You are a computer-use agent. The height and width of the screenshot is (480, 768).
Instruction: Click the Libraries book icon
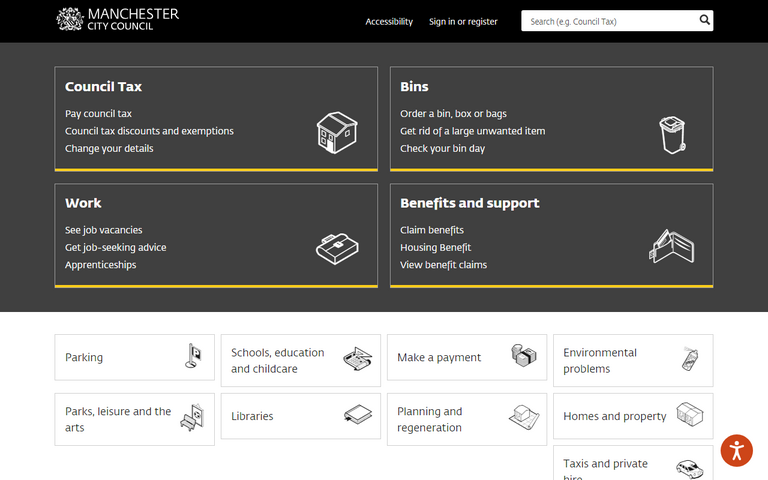coord(357,415)
